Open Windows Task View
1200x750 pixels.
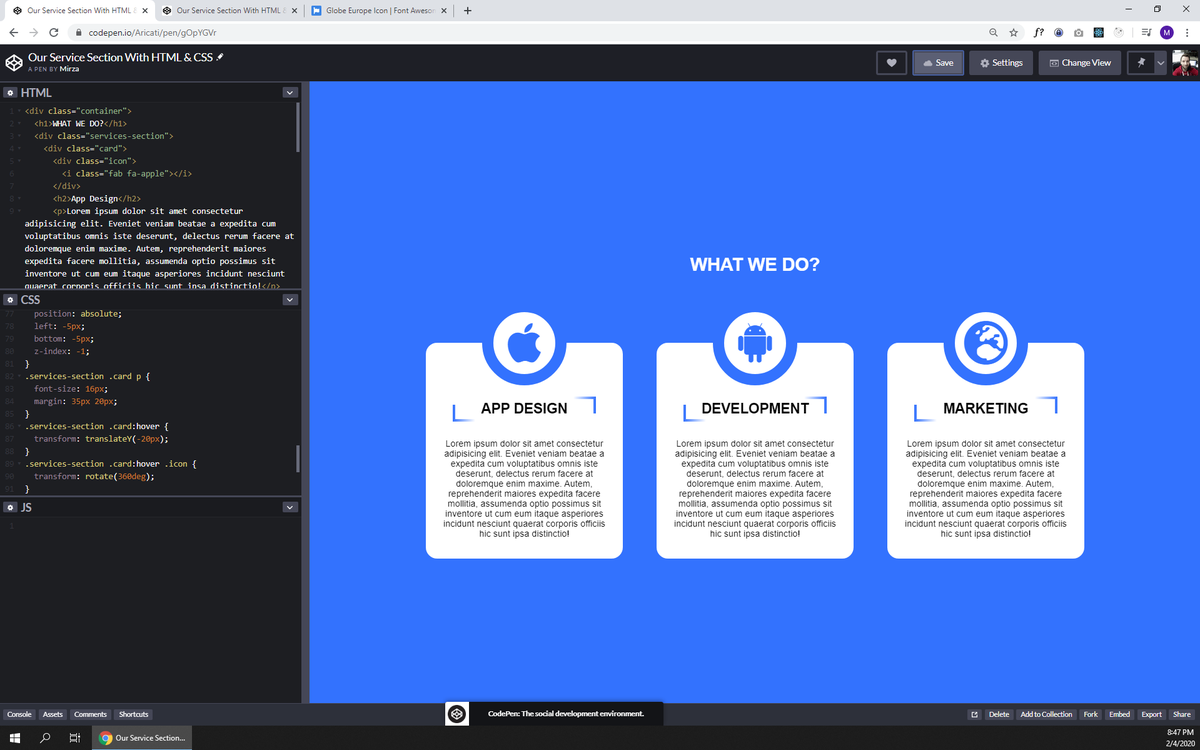click(74, 738)
